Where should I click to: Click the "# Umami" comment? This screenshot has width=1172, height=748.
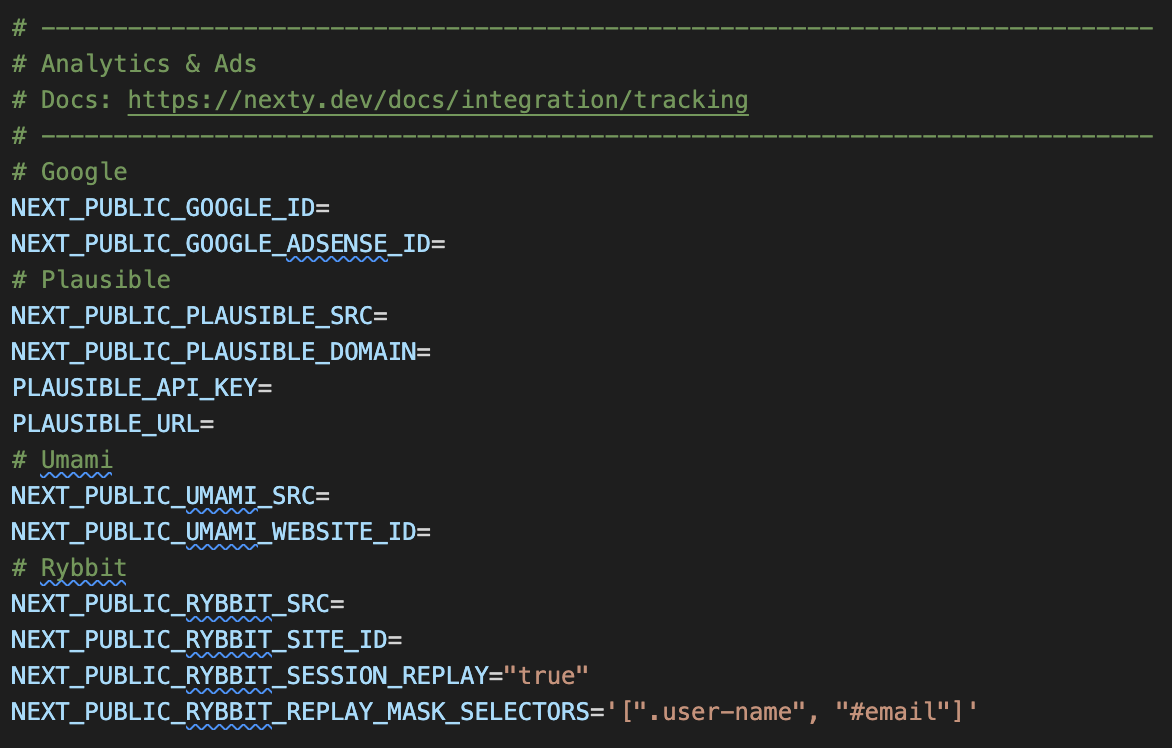point(62,460)
